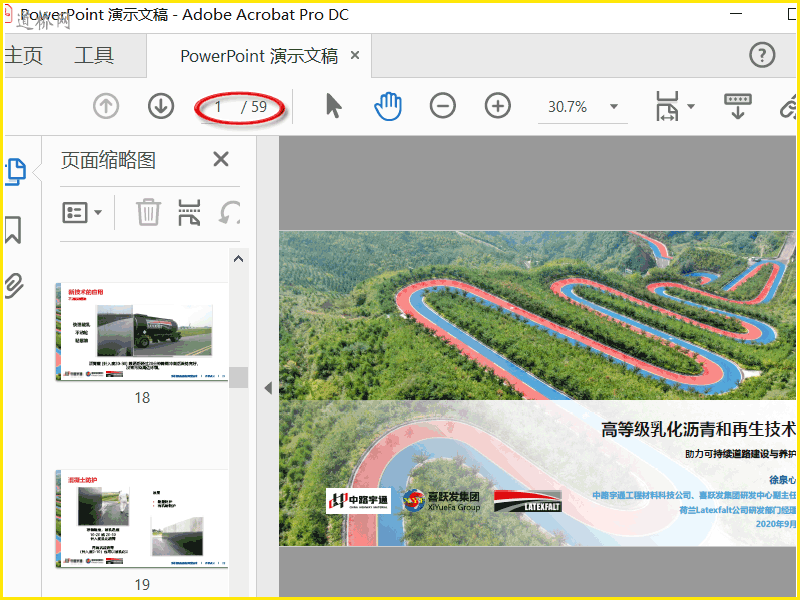
Task: Go to previous page with up arrow
Action: (106, 106)
